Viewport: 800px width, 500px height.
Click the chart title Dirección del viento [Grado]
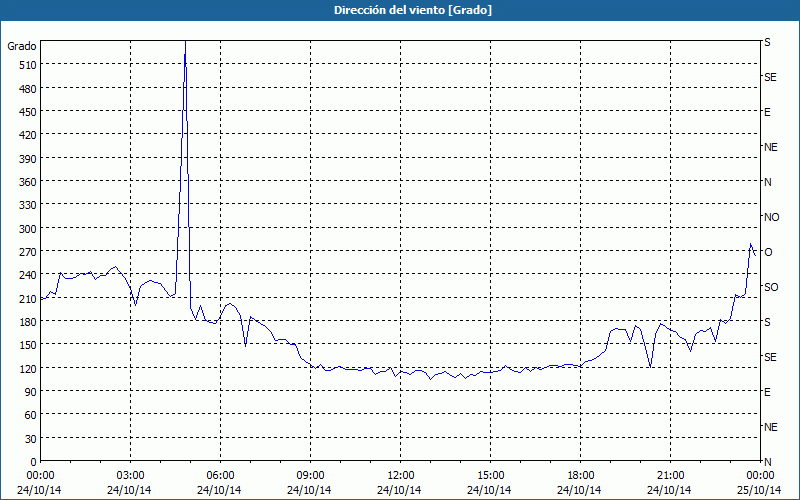click(413, 10)
